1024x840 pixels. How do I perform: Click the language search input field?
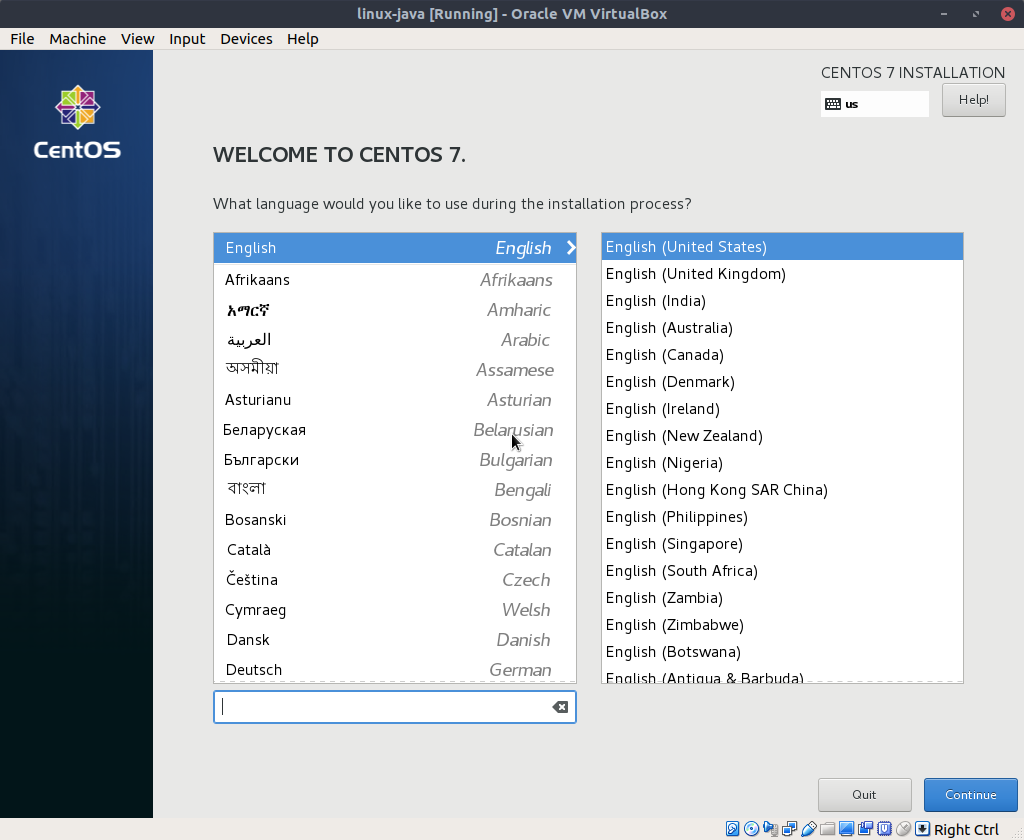tap(394, 707)
